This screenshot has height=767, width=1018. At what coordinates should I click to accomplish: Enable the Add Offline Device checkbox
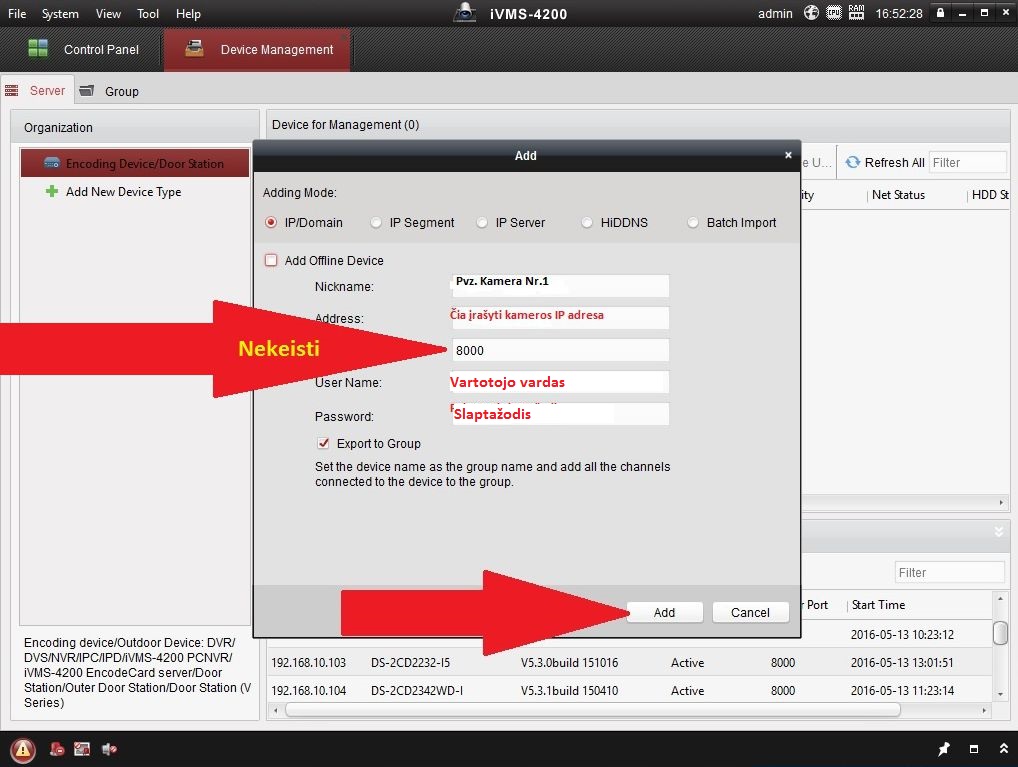click(x=271, y=260)
